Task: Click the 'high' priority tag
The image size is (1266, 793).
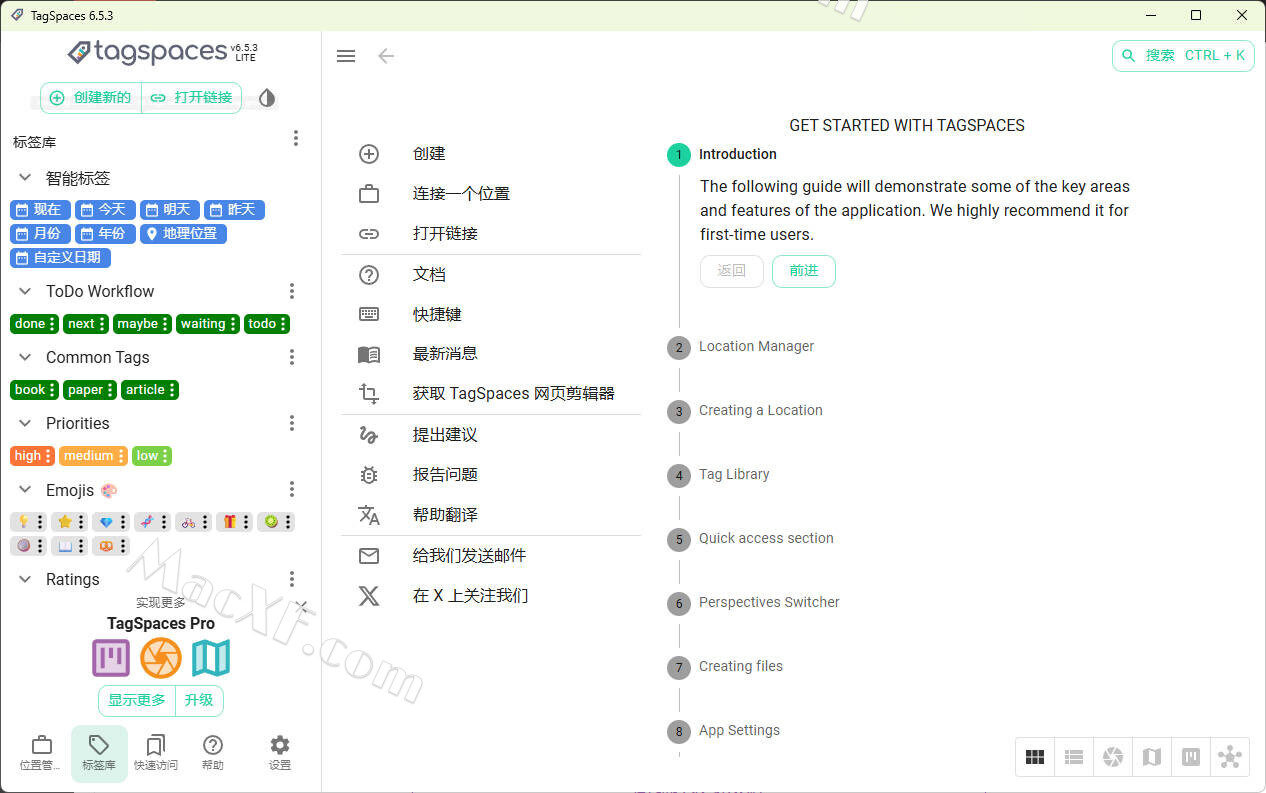Action: coord(33,456)
